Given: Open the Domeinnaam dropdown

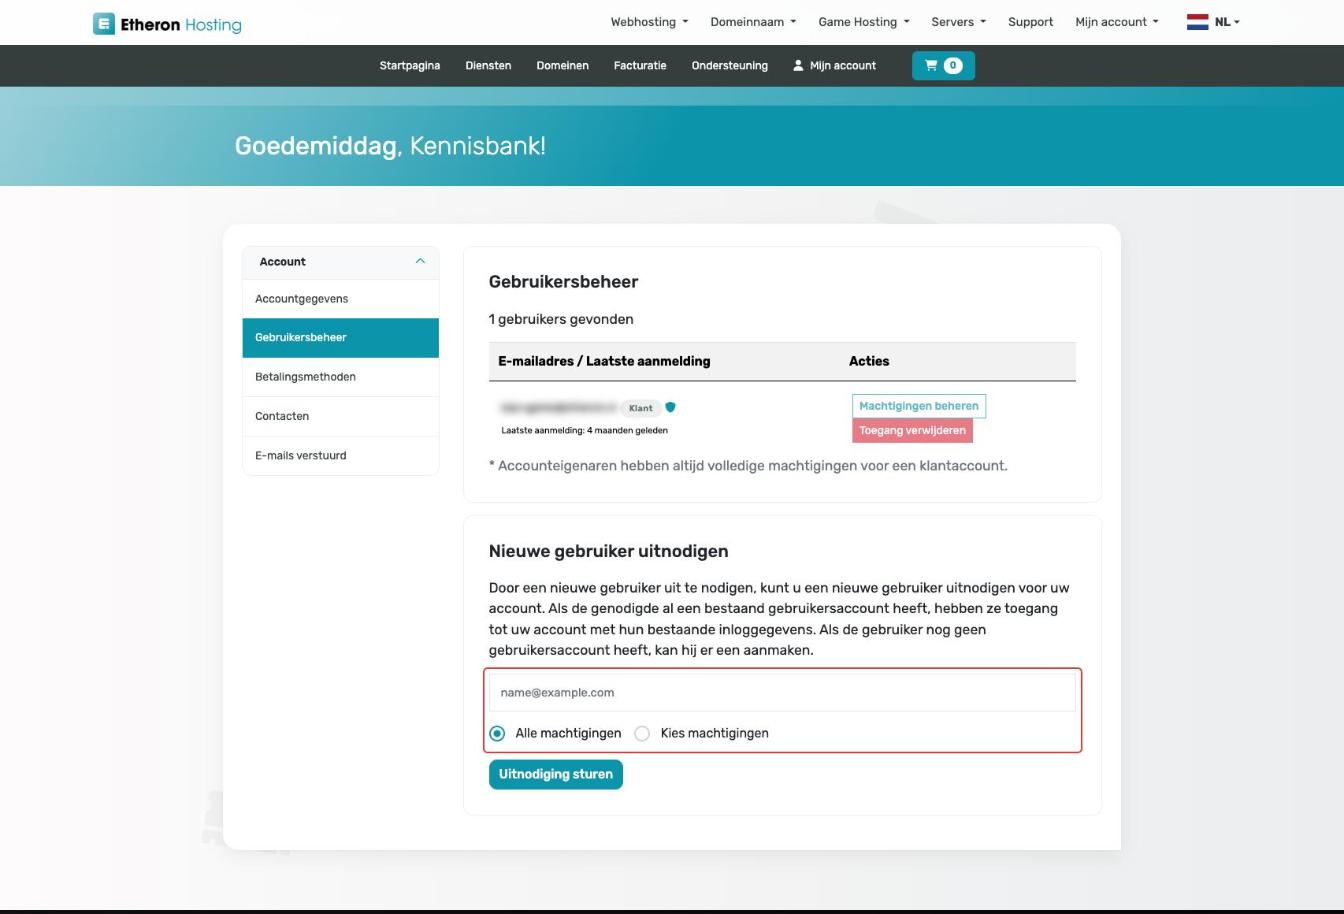Looking at the screenshot, I should pyautogui.click(x=753, y=22).
